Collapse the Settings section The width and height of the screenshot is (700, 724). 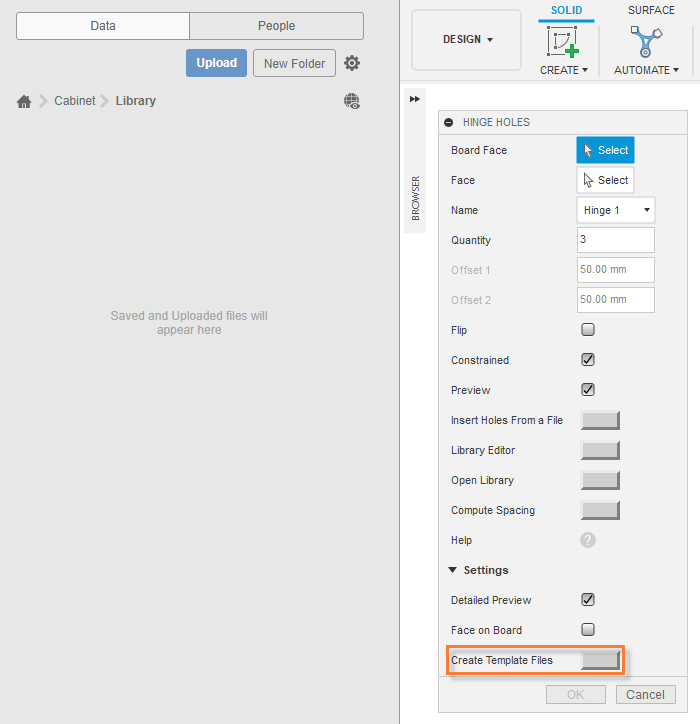coord(454,570)
